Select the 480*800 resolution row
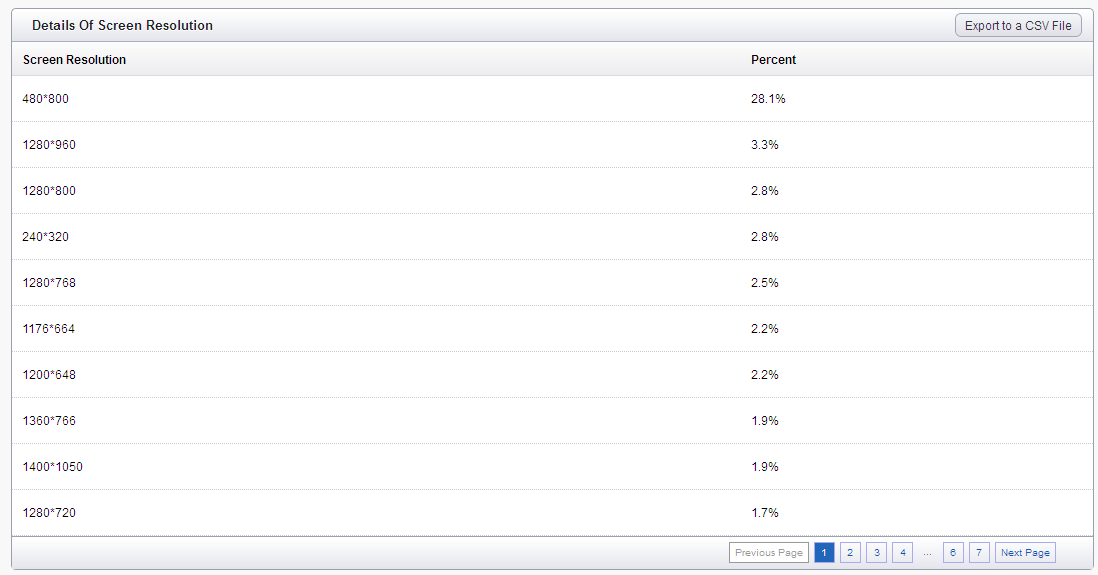The height and width of the screenshot is (575, 1098). (46, 99)
